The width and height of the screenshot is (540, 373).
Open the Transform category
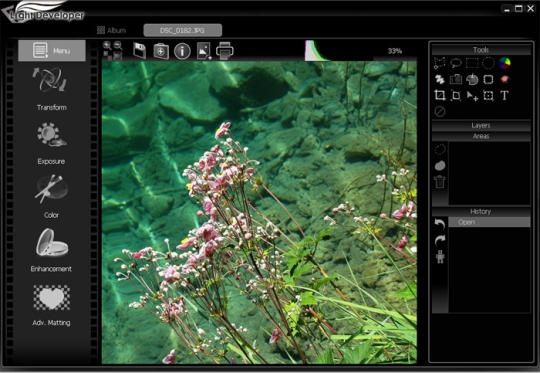coord(51,89)
